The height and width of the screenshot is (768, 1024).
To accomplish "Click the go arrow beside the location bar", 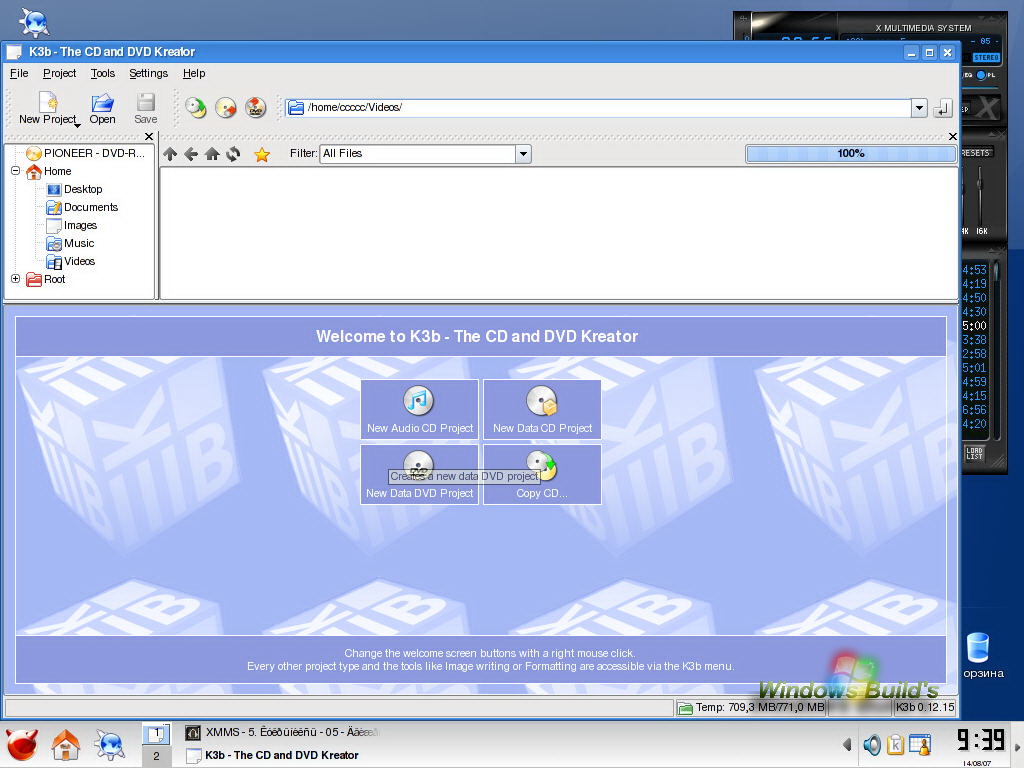I will 942,108.
